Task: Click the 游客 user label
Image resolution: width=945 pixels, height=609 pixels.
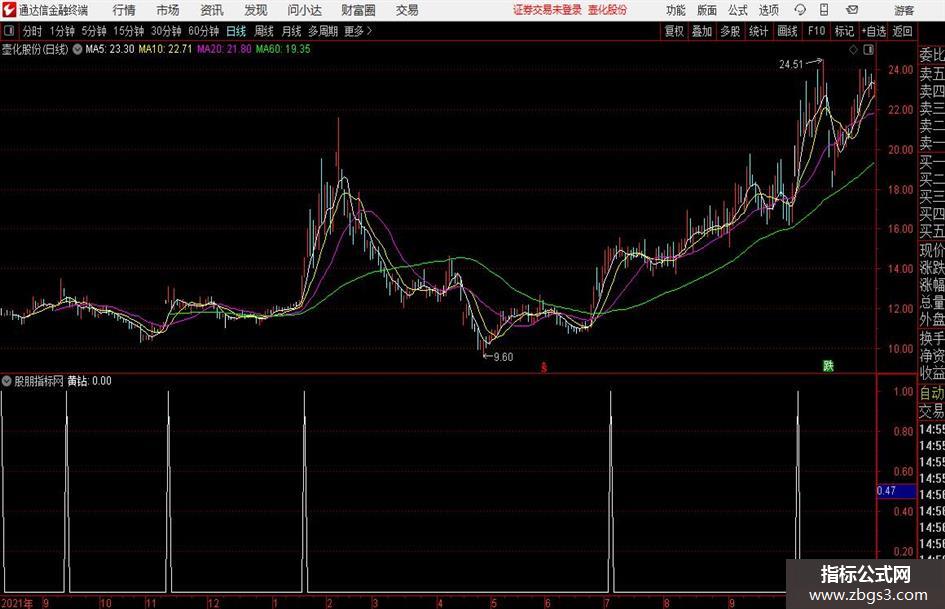Action: coord(904,10)
